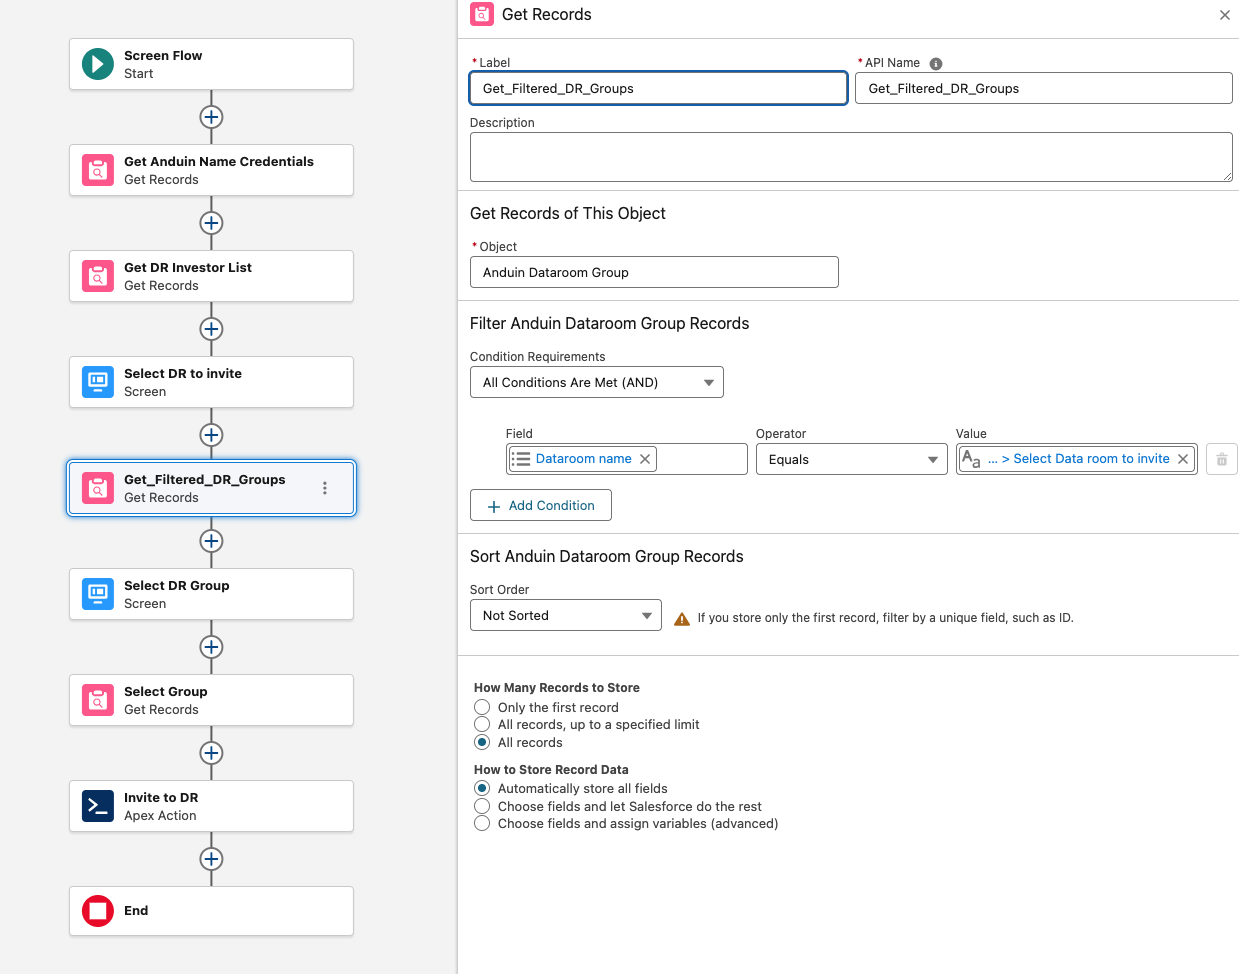Click the Select Data room to invite value pill

tap(1076, 459)
